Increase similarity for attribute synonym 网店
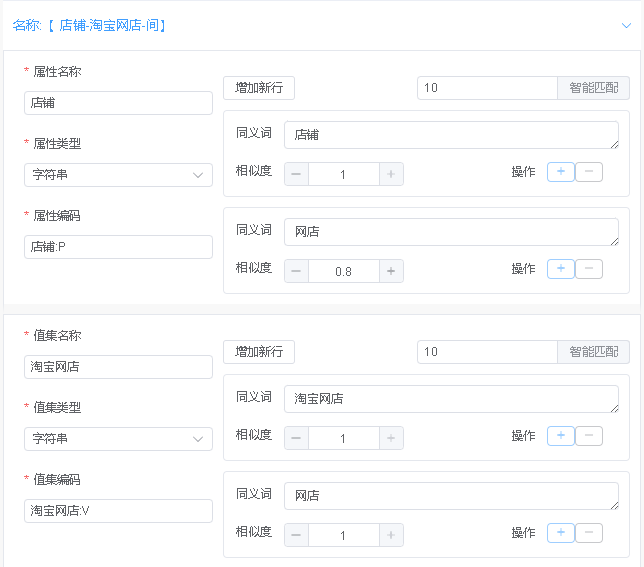This screenshot has width=644, height=567. pyautogui.click(x=391, y=271)
